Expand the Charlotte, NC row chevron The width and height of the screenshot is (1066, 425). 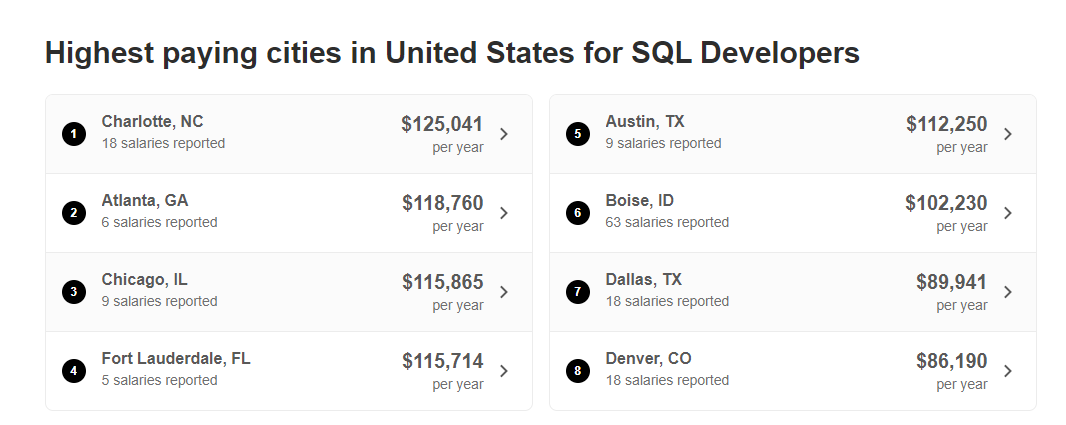tap(504, 134)
